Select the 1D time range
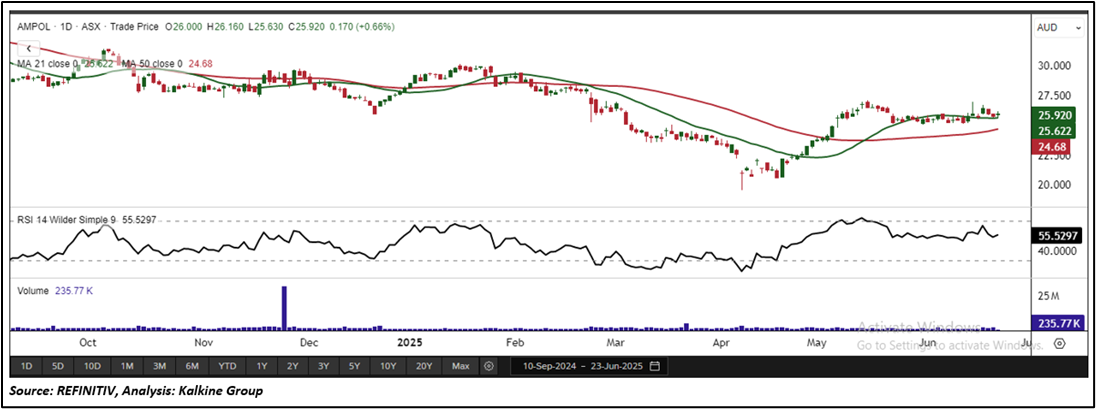This screenshot has height=409, width=1096. (26, 366)
